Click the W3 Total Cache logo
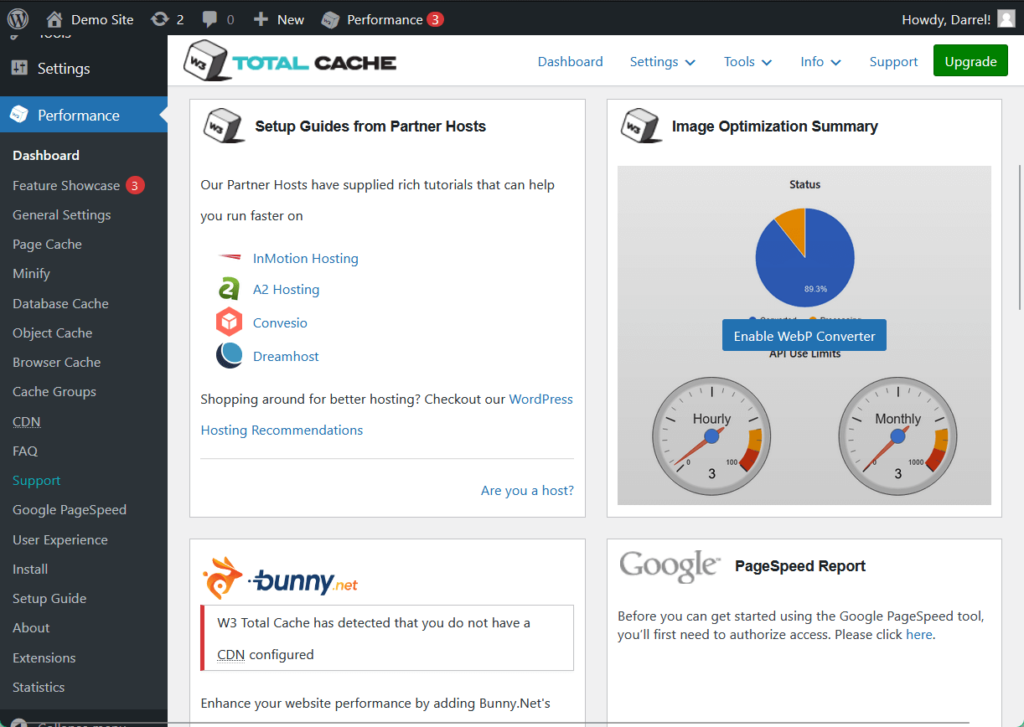Image resolution: width=1024 pixels, height=727 pixels. pyautogui.click(x=290, y=61)
